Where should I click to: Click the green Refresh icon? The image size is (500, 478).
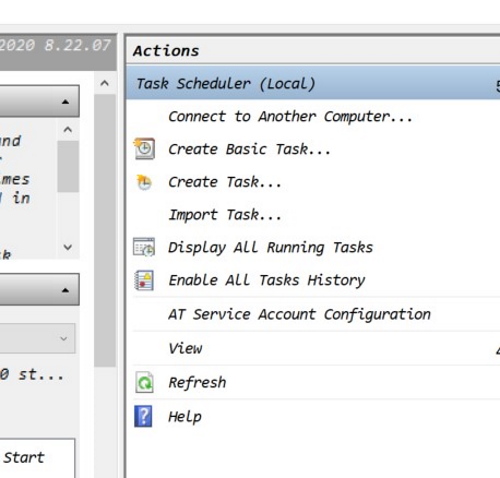pos(144,382)
